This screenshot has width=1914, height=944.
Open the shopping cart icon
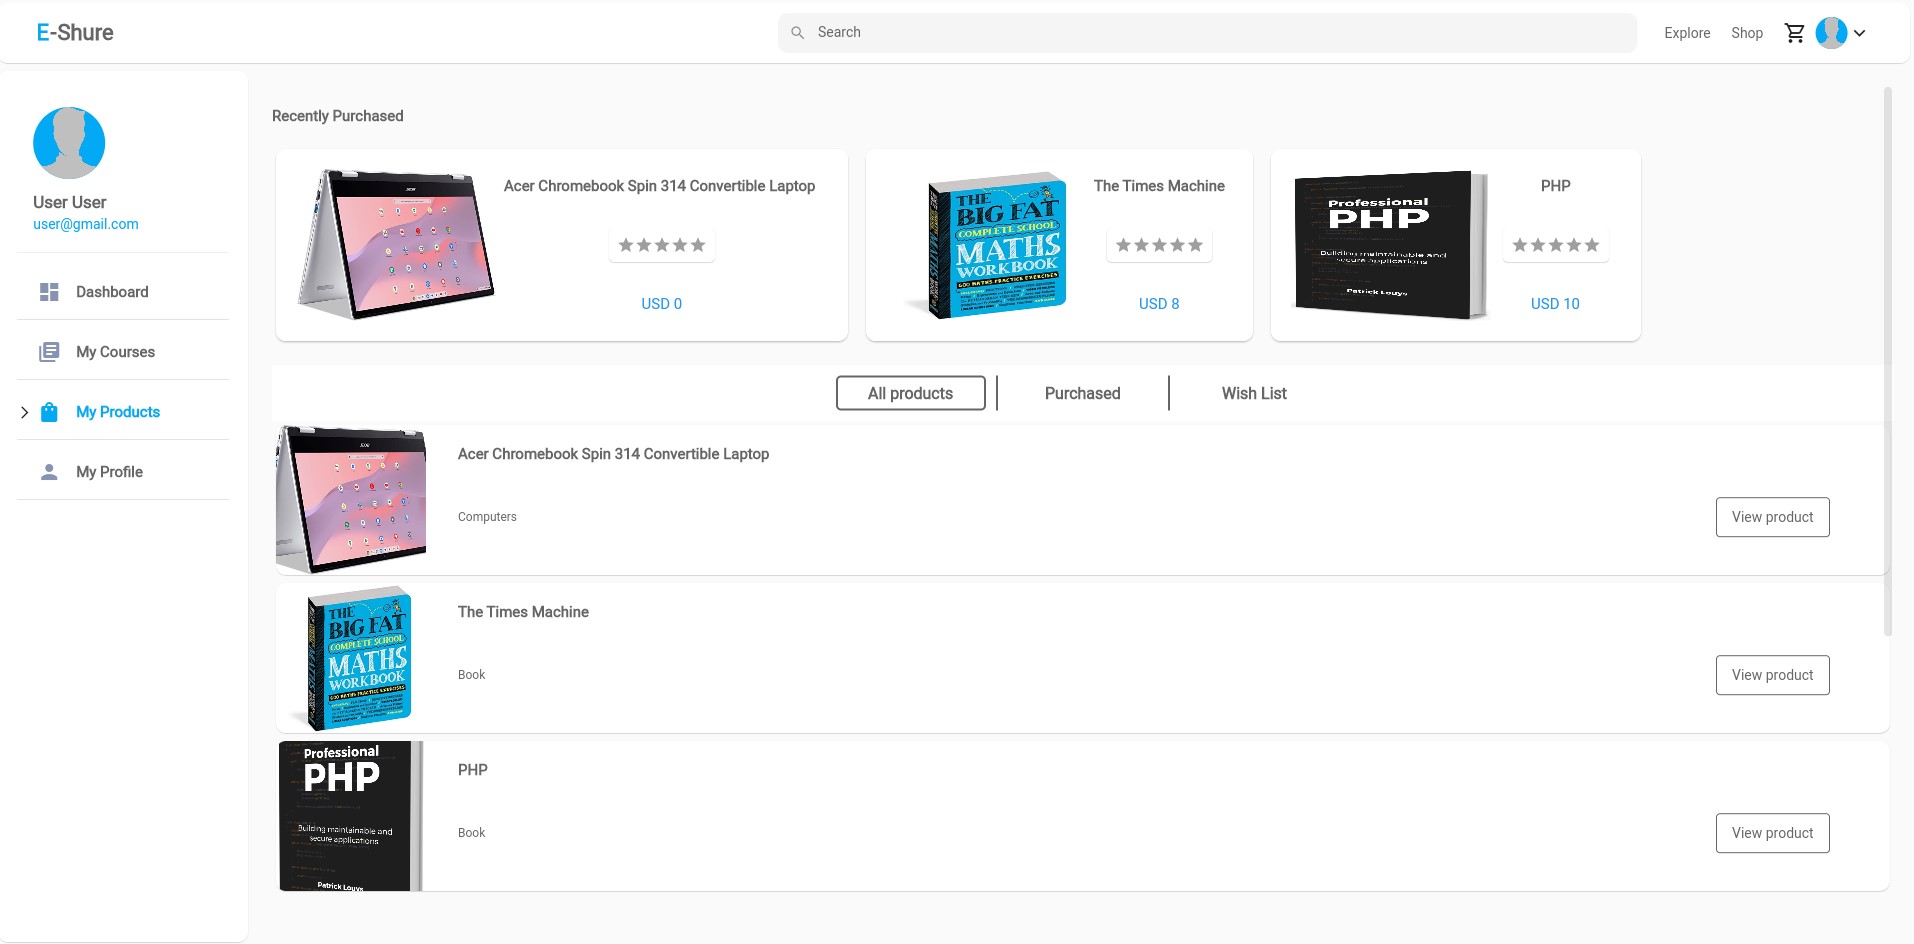click(x=1795, y=33)
